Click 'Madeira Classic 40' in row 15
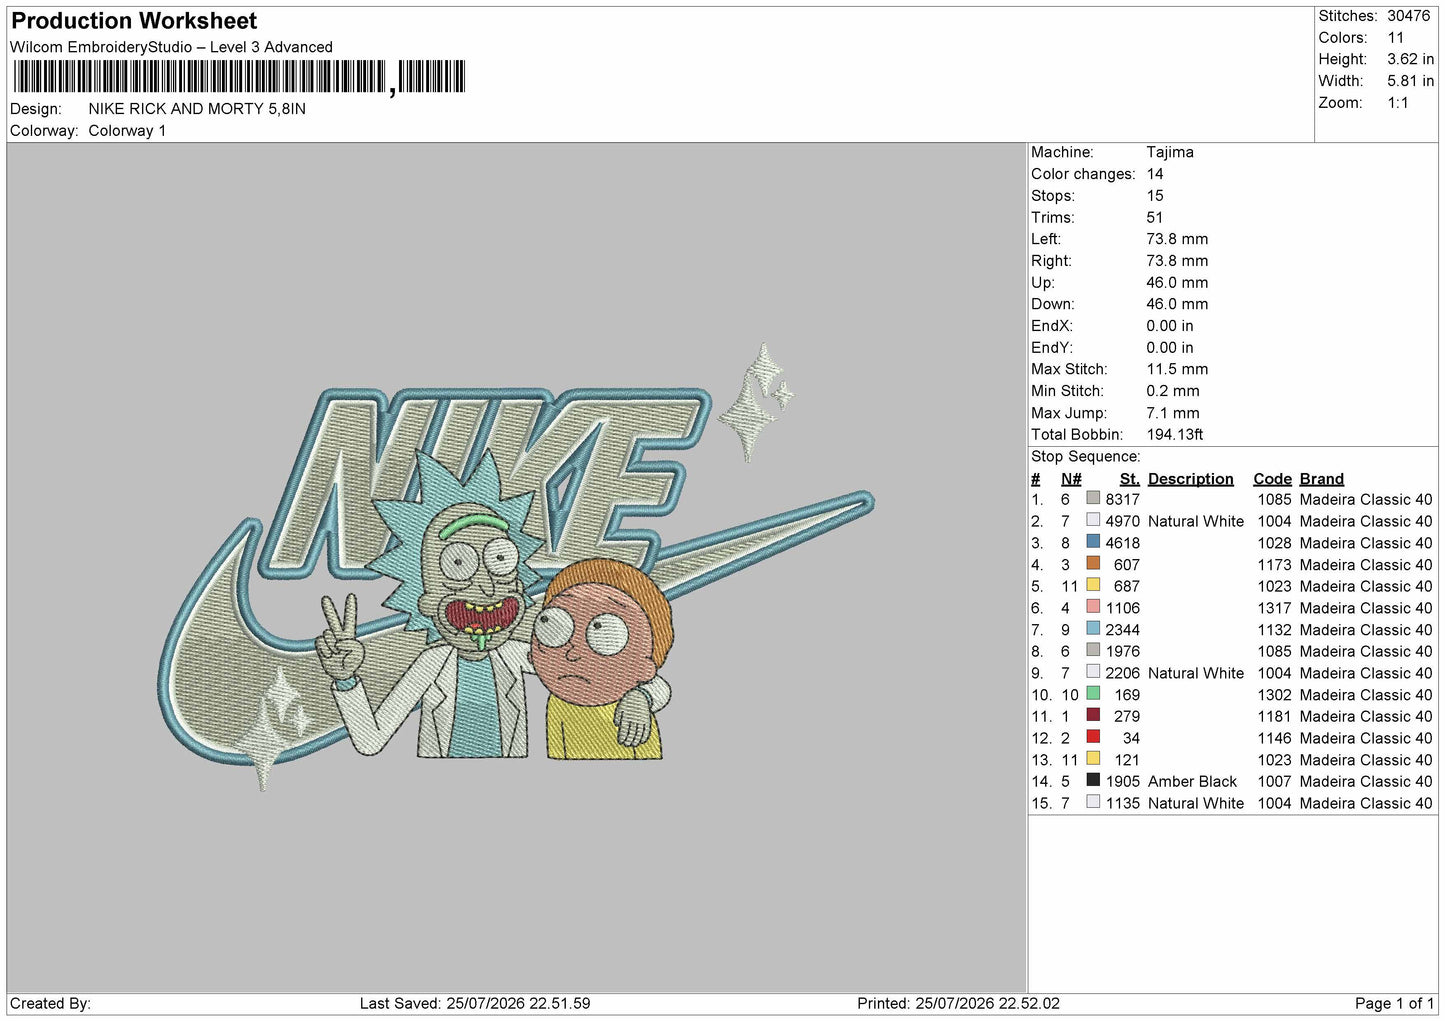 click(x=1366, y=803)
